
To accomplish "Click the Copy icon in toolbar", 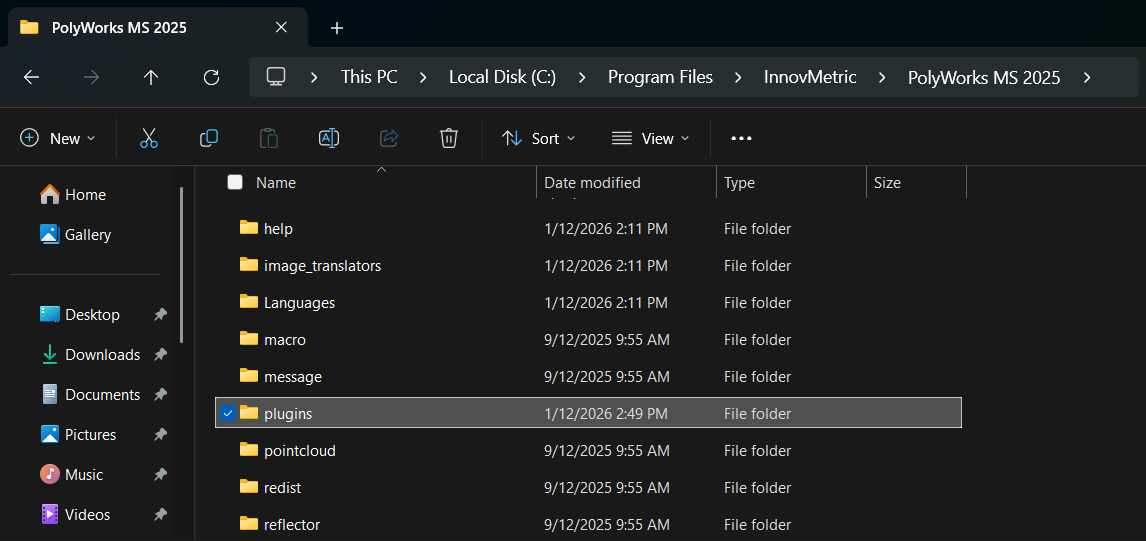I will (209, 137).
